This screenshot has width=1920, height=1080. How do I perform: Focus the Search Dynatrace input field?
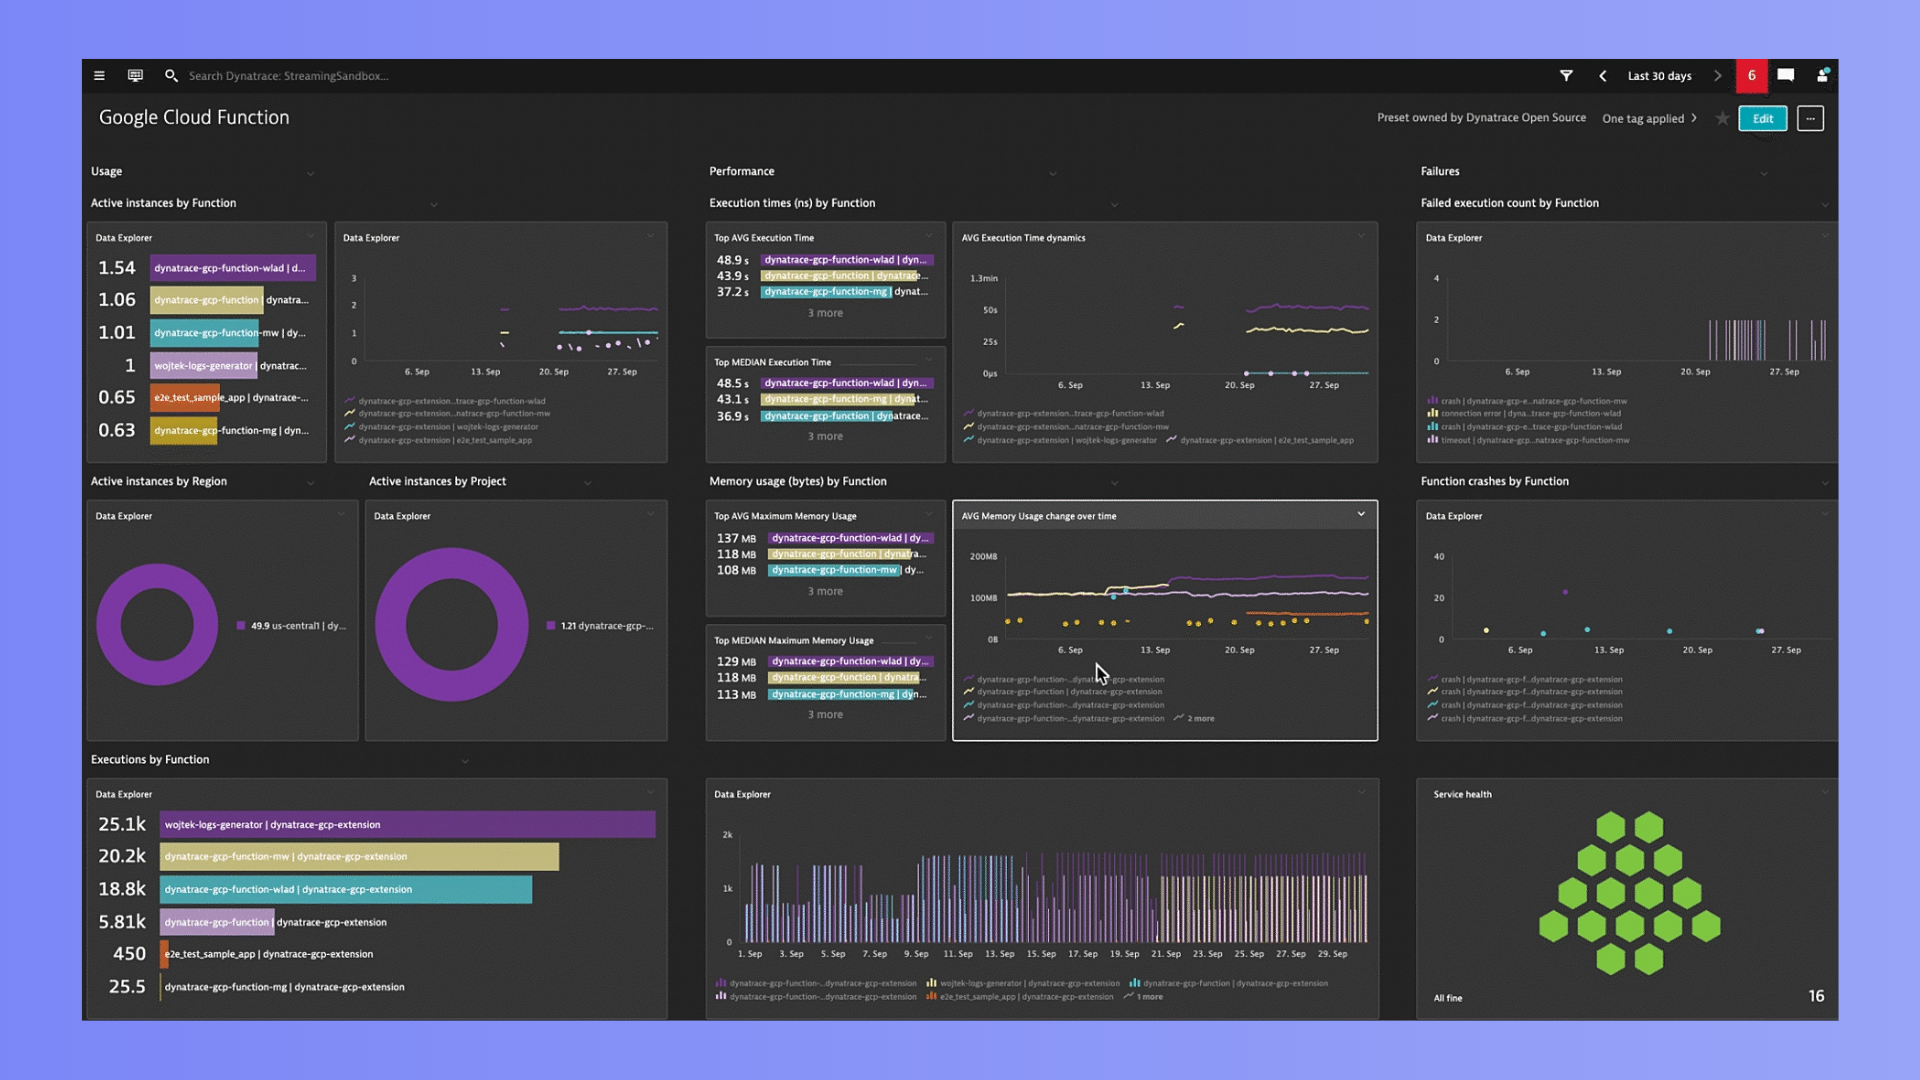[288, 76]
